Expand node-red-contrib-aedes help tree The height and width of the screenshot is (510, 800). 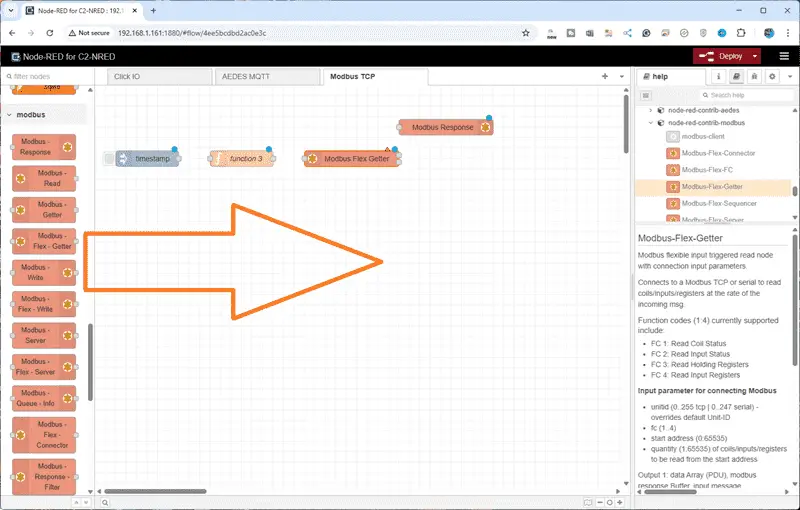coord(651,110)
